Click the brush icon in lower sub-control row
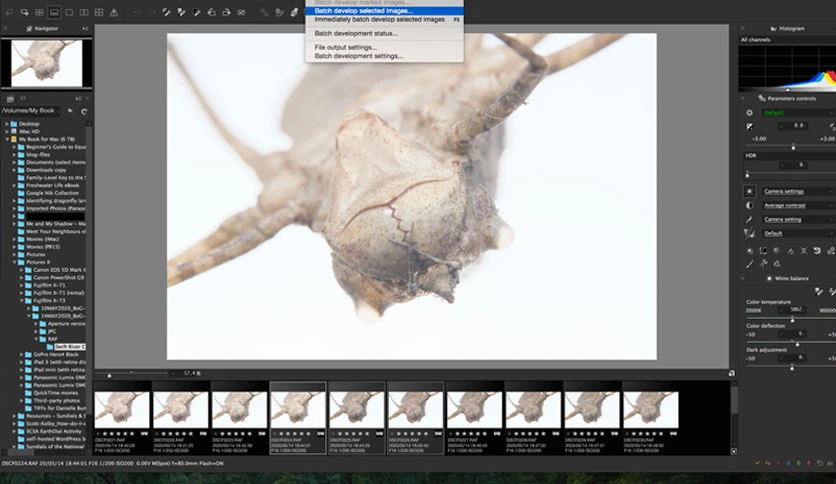This screenshot has height=484, width=836. (750, 263)
